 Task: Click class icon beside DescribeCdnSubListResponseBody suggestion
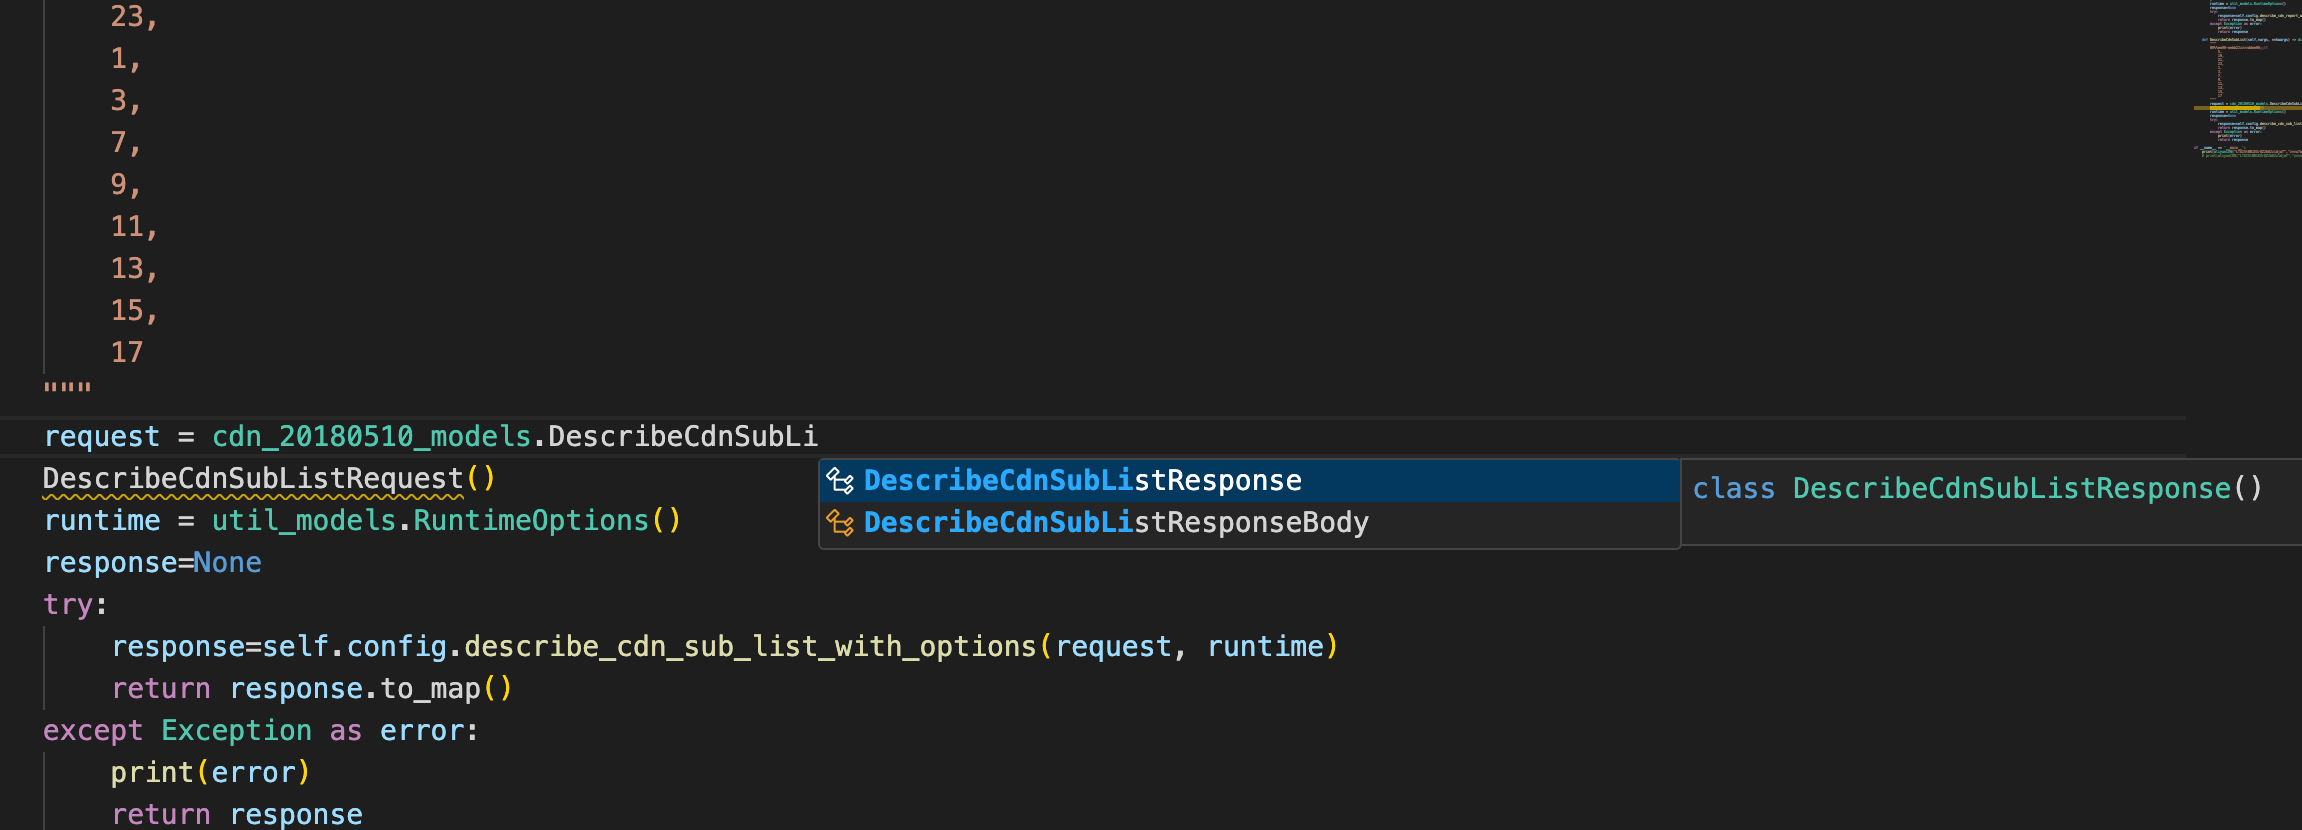840,523
